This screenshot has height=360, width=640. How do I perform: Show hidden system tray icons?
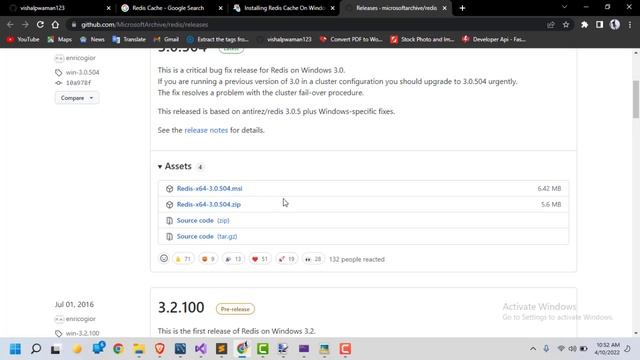click(x=533, y=349)
